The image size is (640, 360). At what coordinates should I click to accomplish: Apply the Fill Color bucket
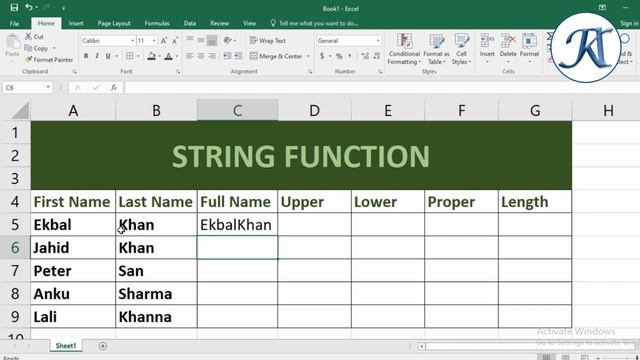coord(151,56)
